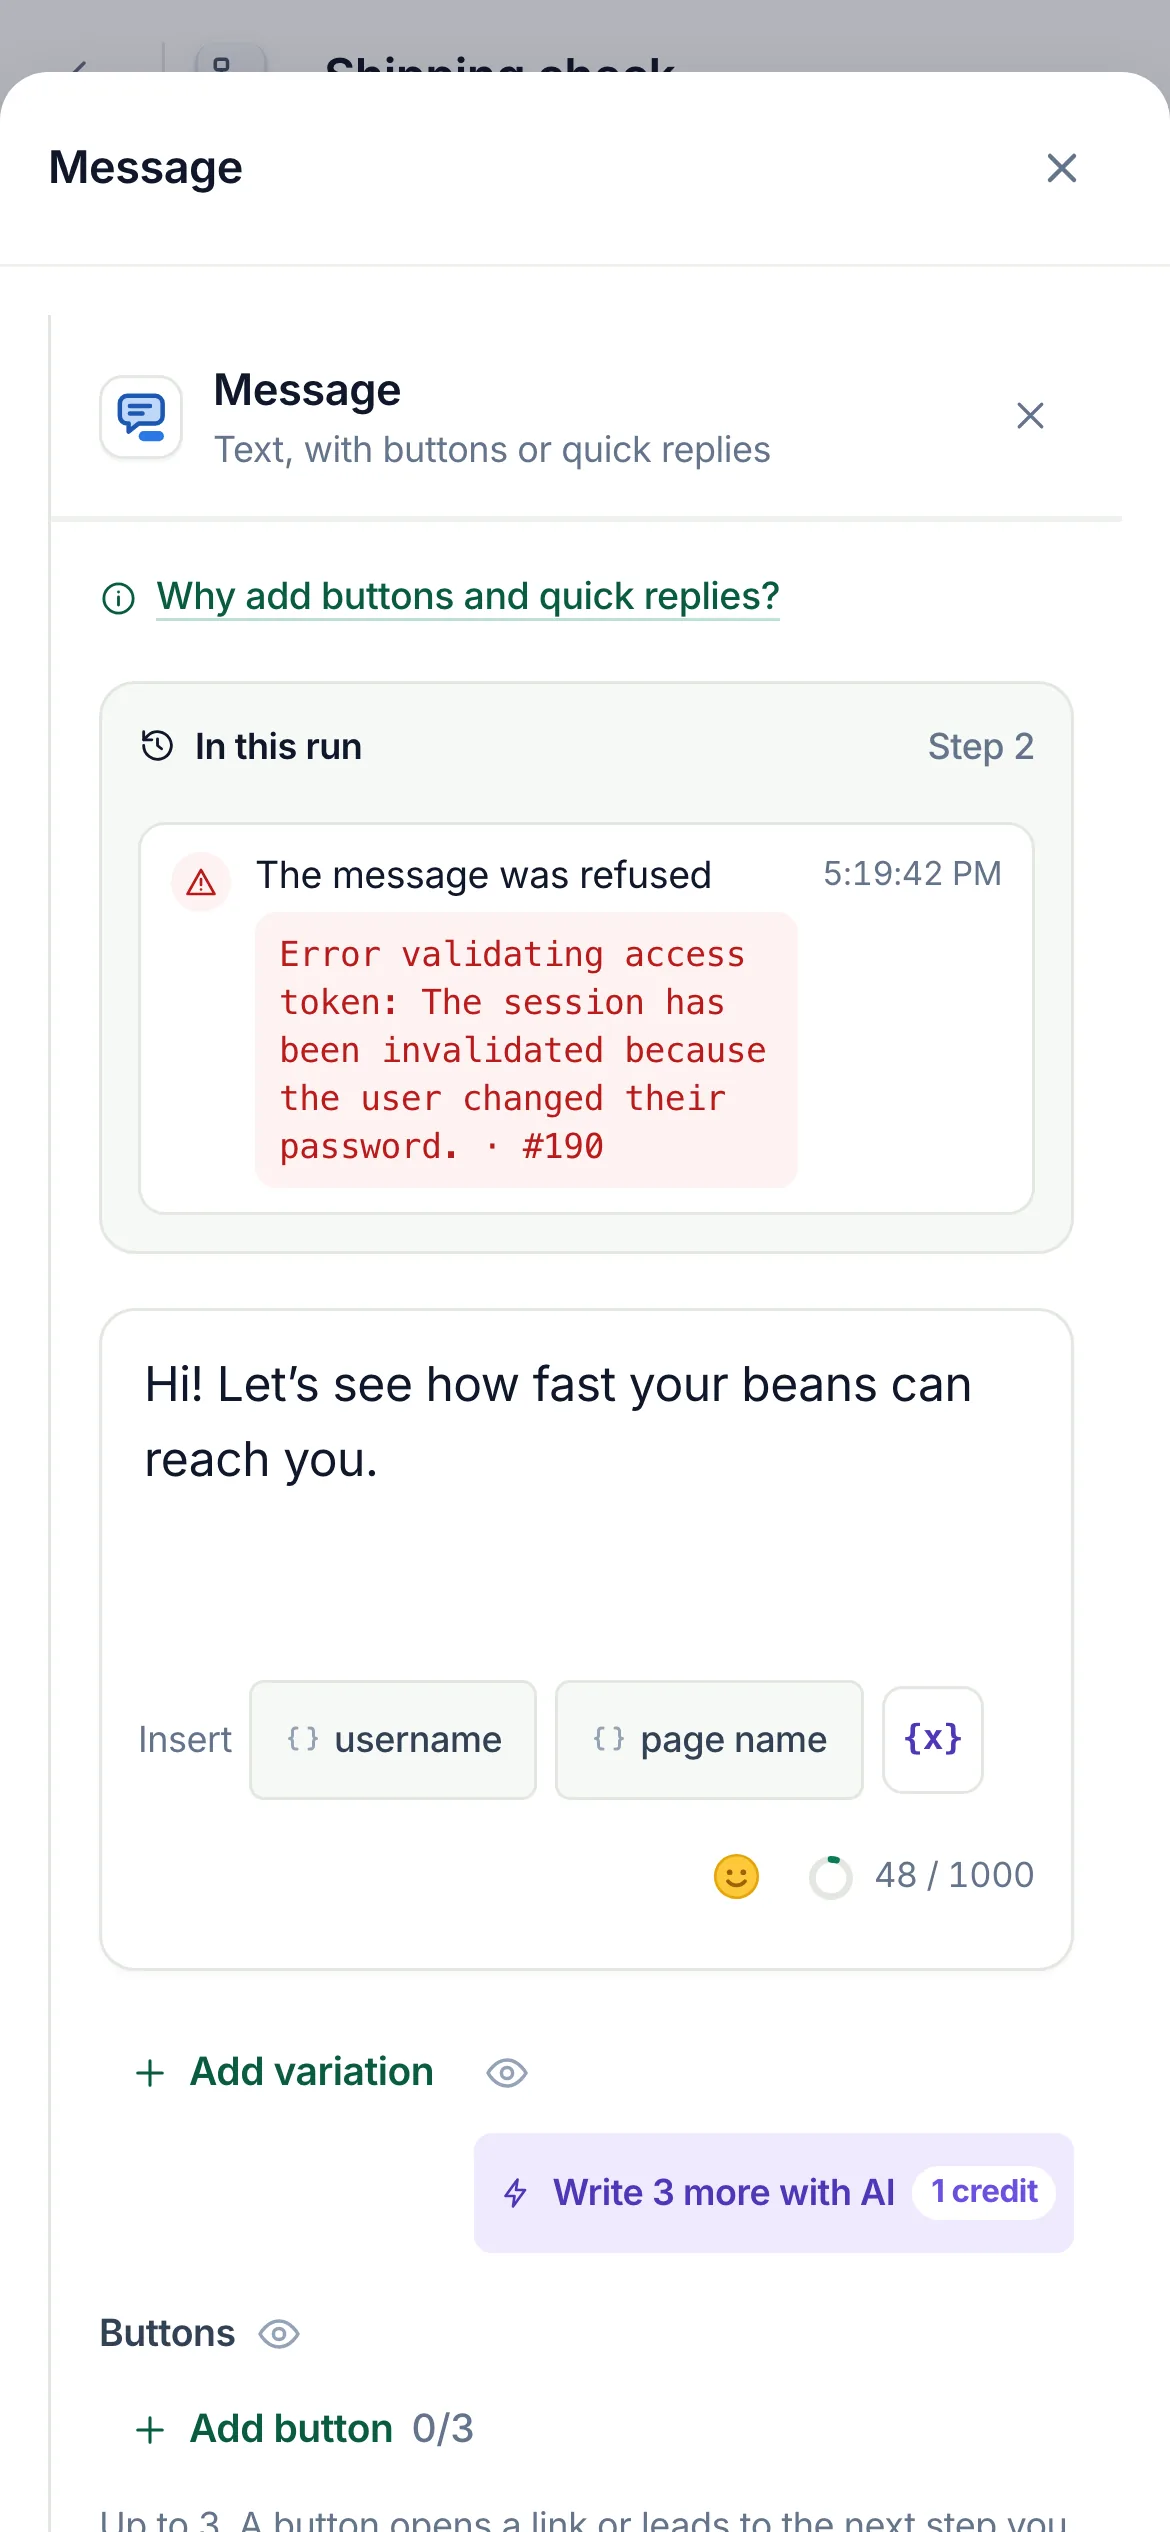The height and width of the screenshot is (2532, 1170).
Task: Click 'Text, with buttons or quick replies' subtitle
Action: click(492, 450)
